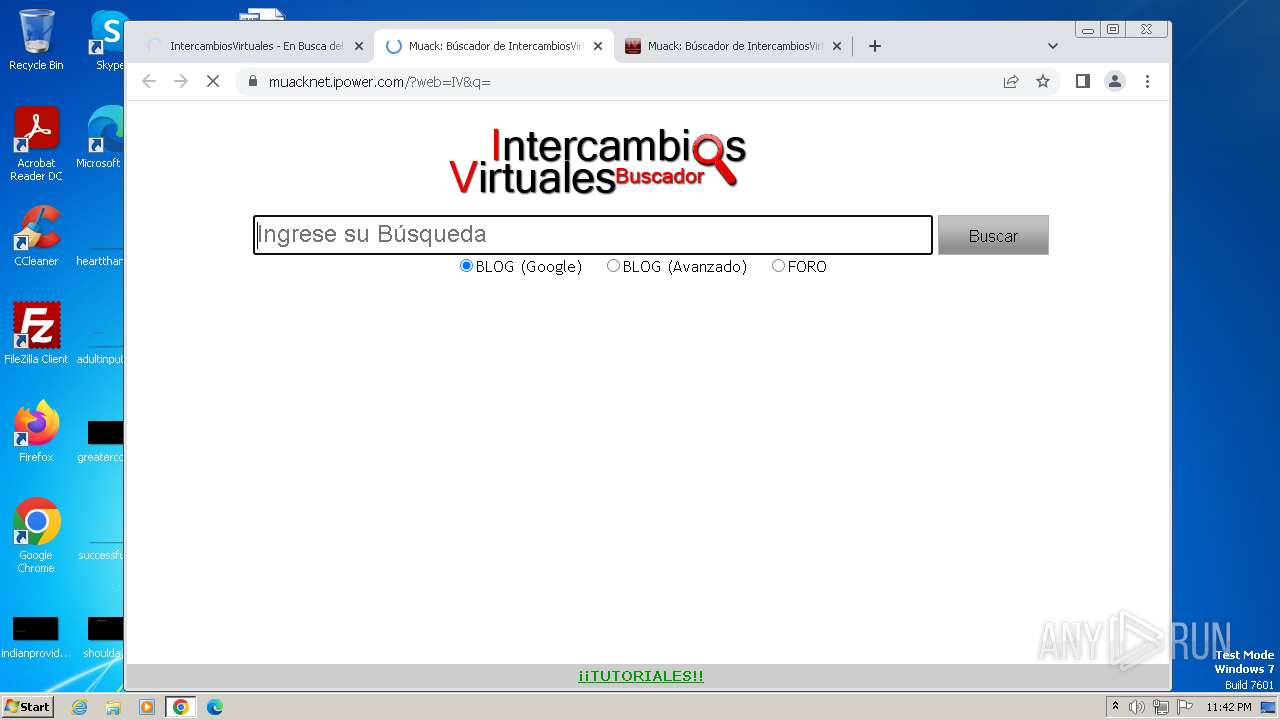Open Action Center flag icon
This screenshot has height=720, width=1280.
tap(1185, 707)
